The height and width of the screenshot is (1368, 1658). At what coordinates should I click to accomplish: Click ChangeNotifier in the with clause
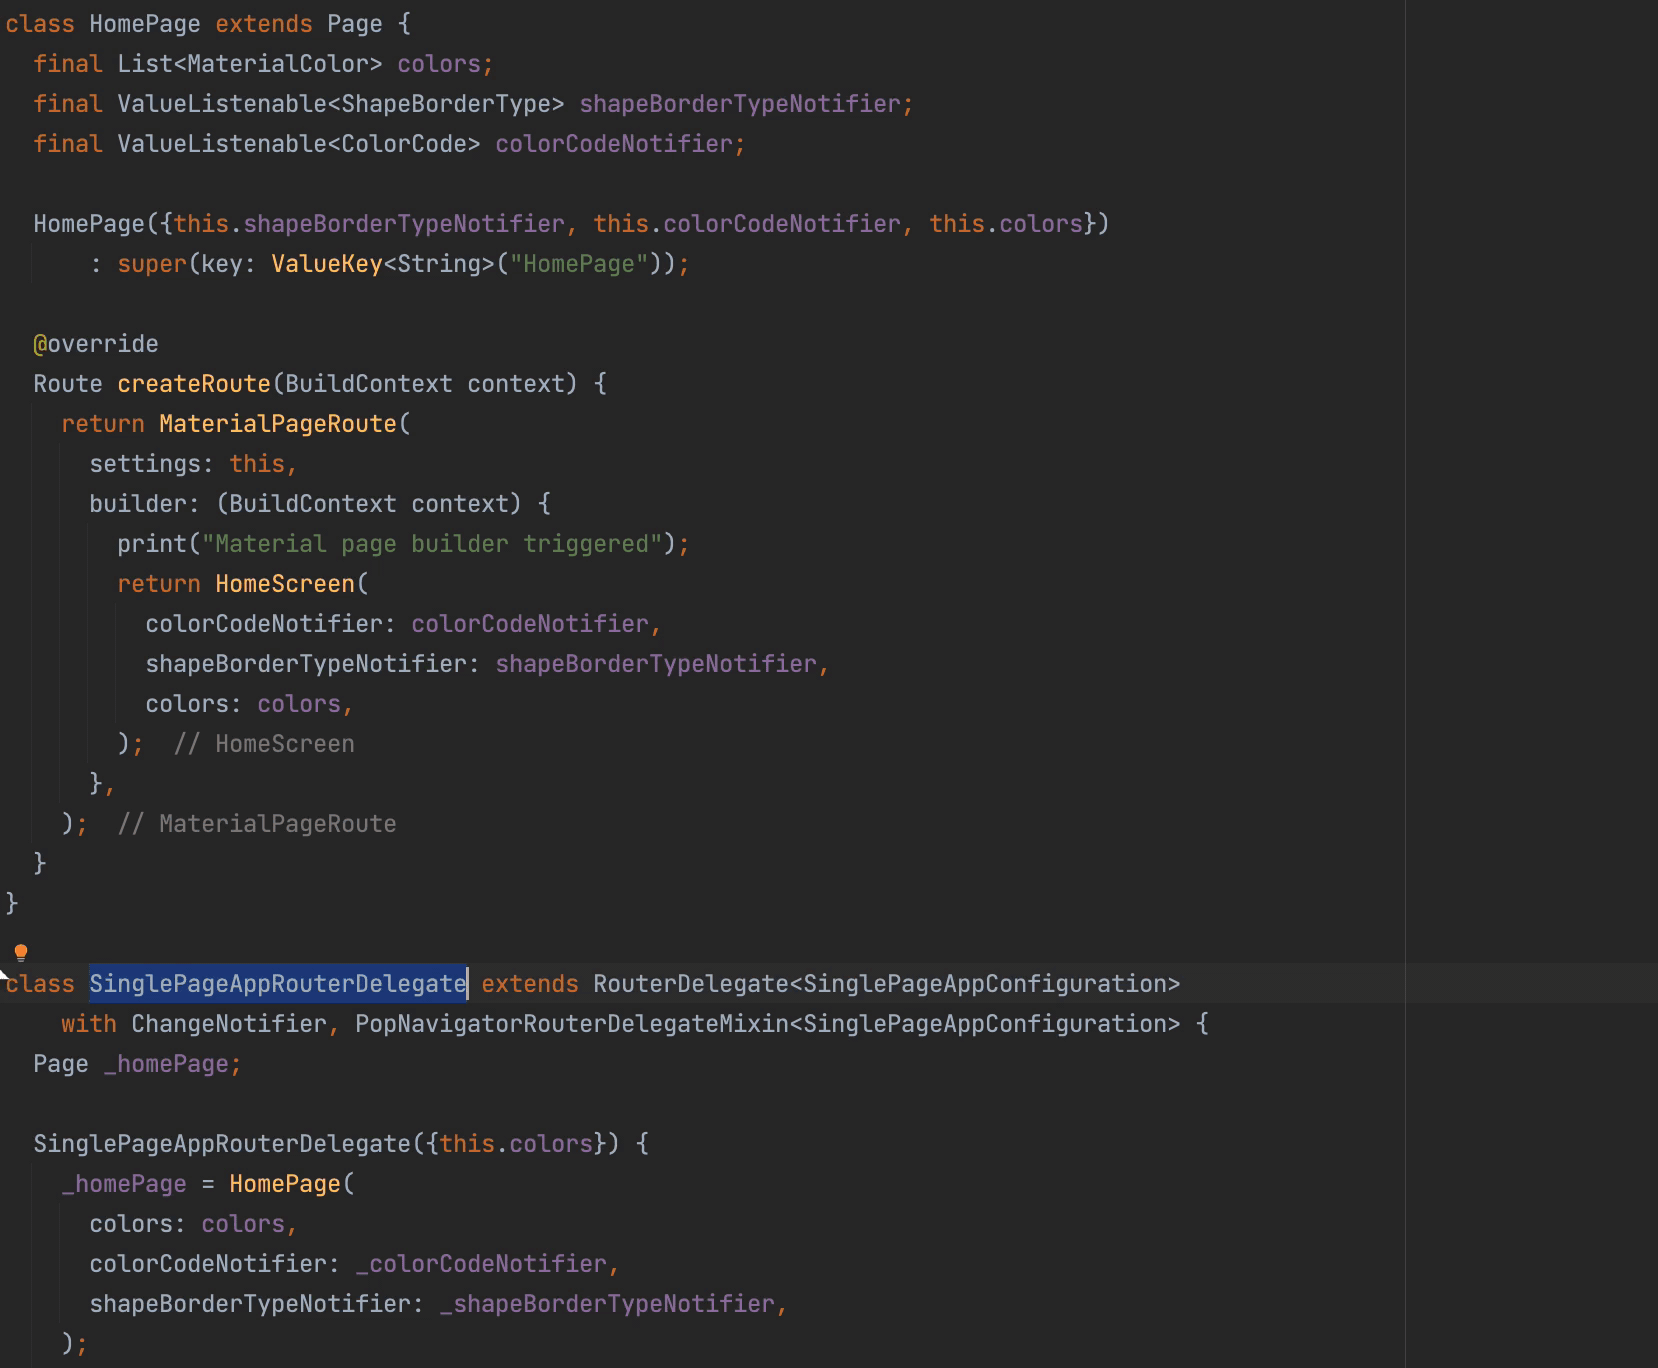(229, 1024)
